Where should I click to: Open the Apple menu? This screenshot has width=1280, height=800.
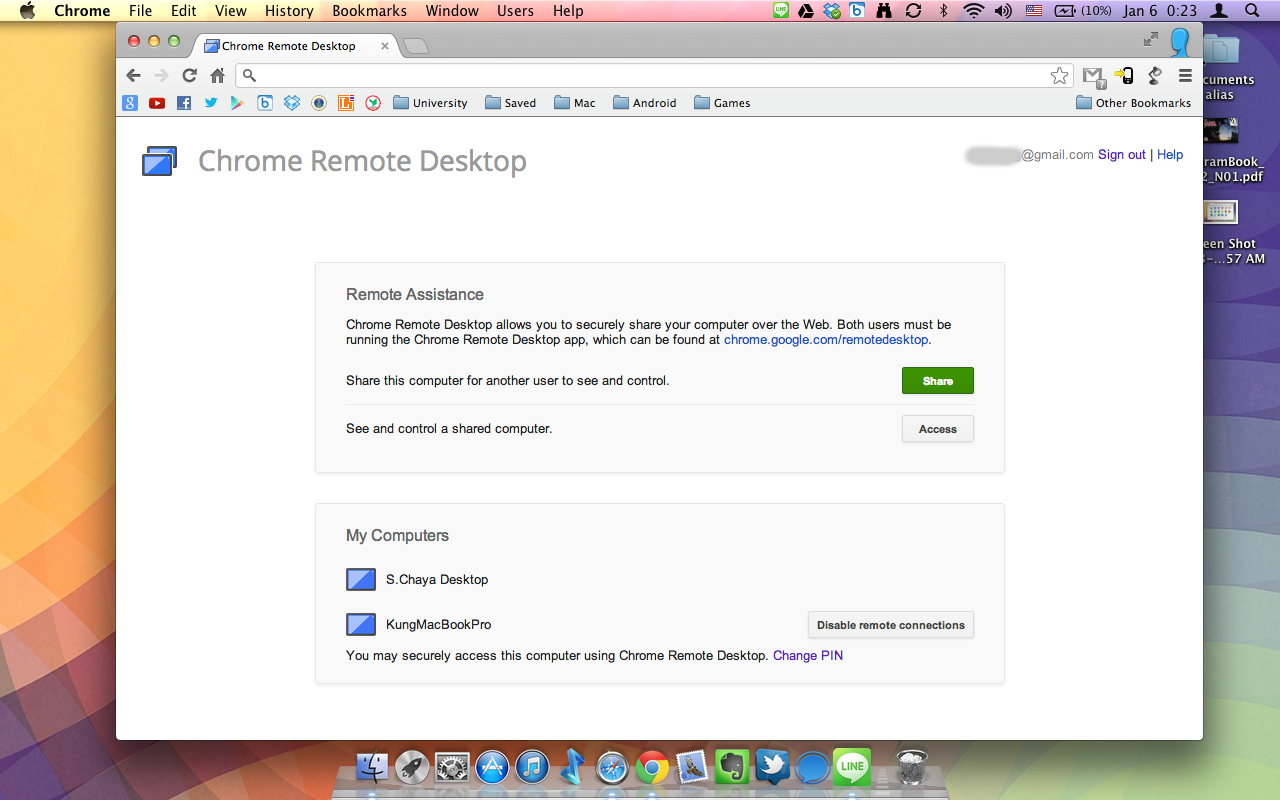point(27,11)
